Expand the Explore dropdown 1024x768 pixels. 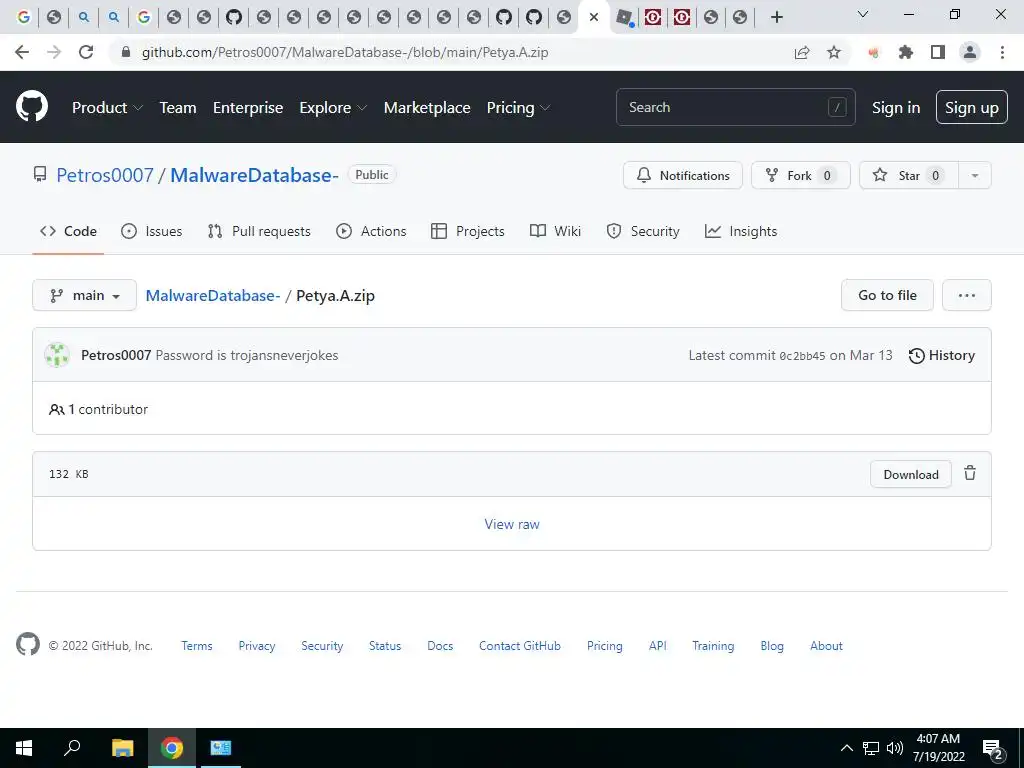[x=333, y=108]
